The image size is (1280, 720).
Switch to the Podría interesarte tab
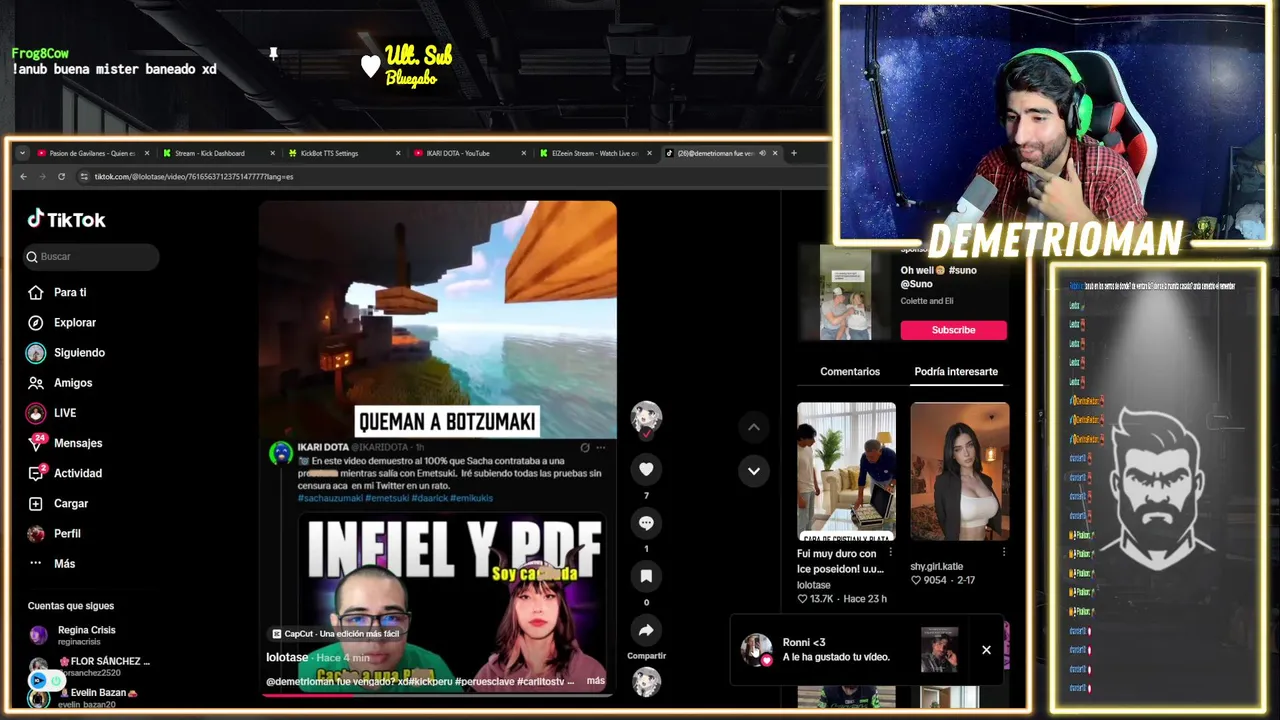tap(956, 371)
